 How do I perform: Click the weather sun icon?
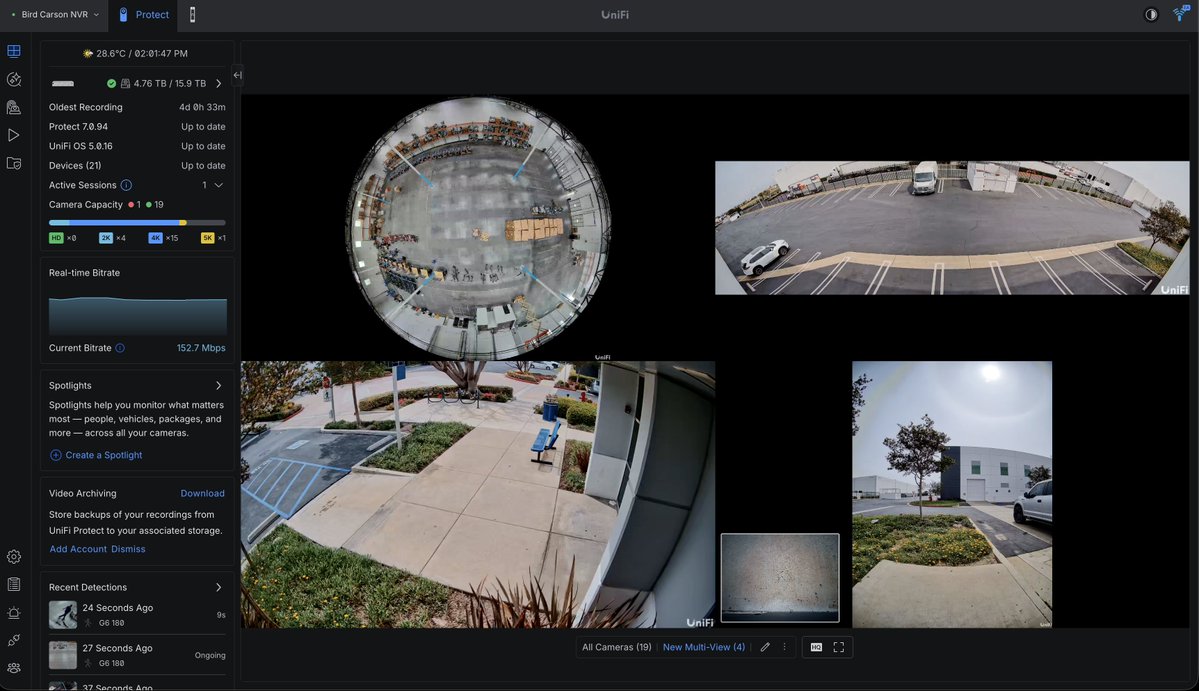tap(88, 54)
